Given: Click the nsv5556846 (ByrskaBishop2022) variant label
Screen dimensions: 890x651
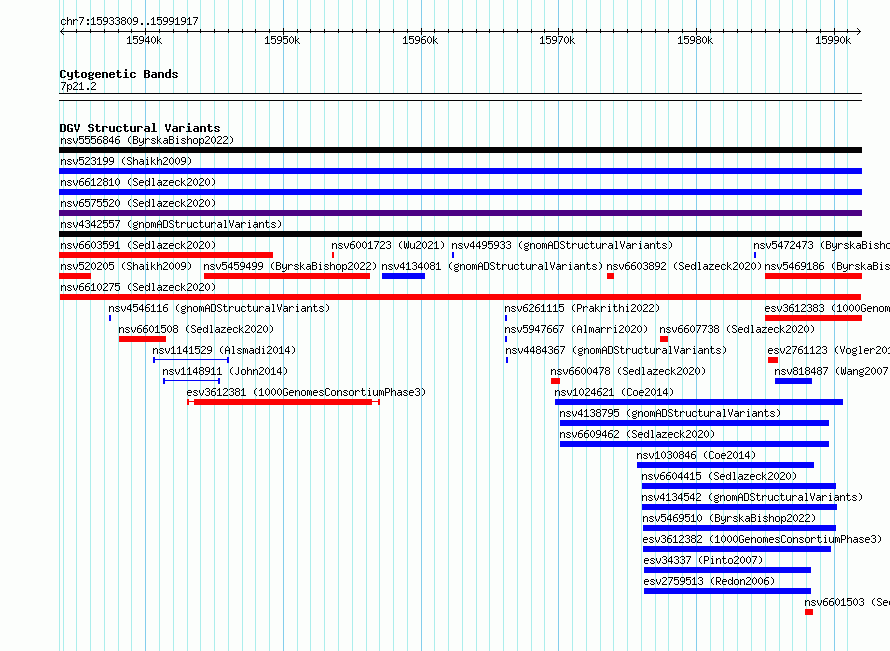Looking at the screenshot, I should pyautogui.click(x=147, y=140).
